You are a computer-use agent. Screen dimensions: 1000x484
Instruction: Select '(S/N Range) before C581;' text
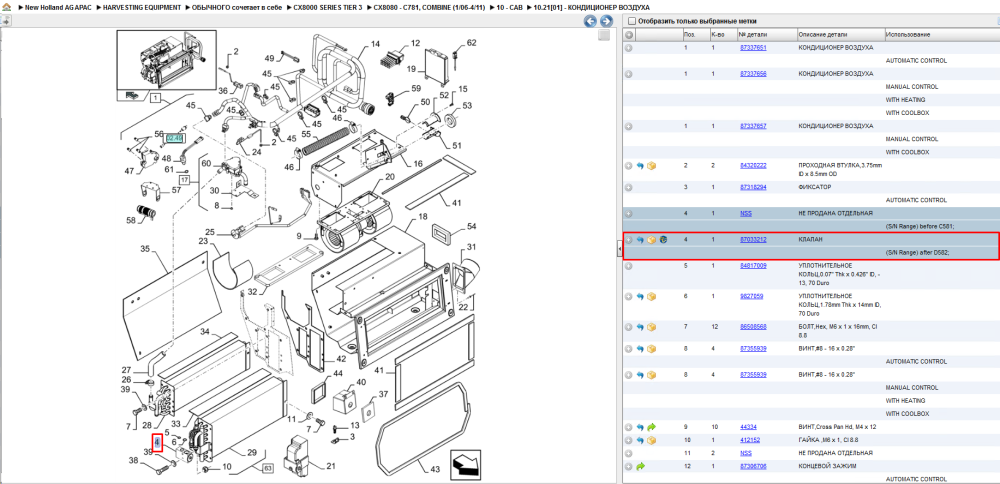click(x=918, y=226)
